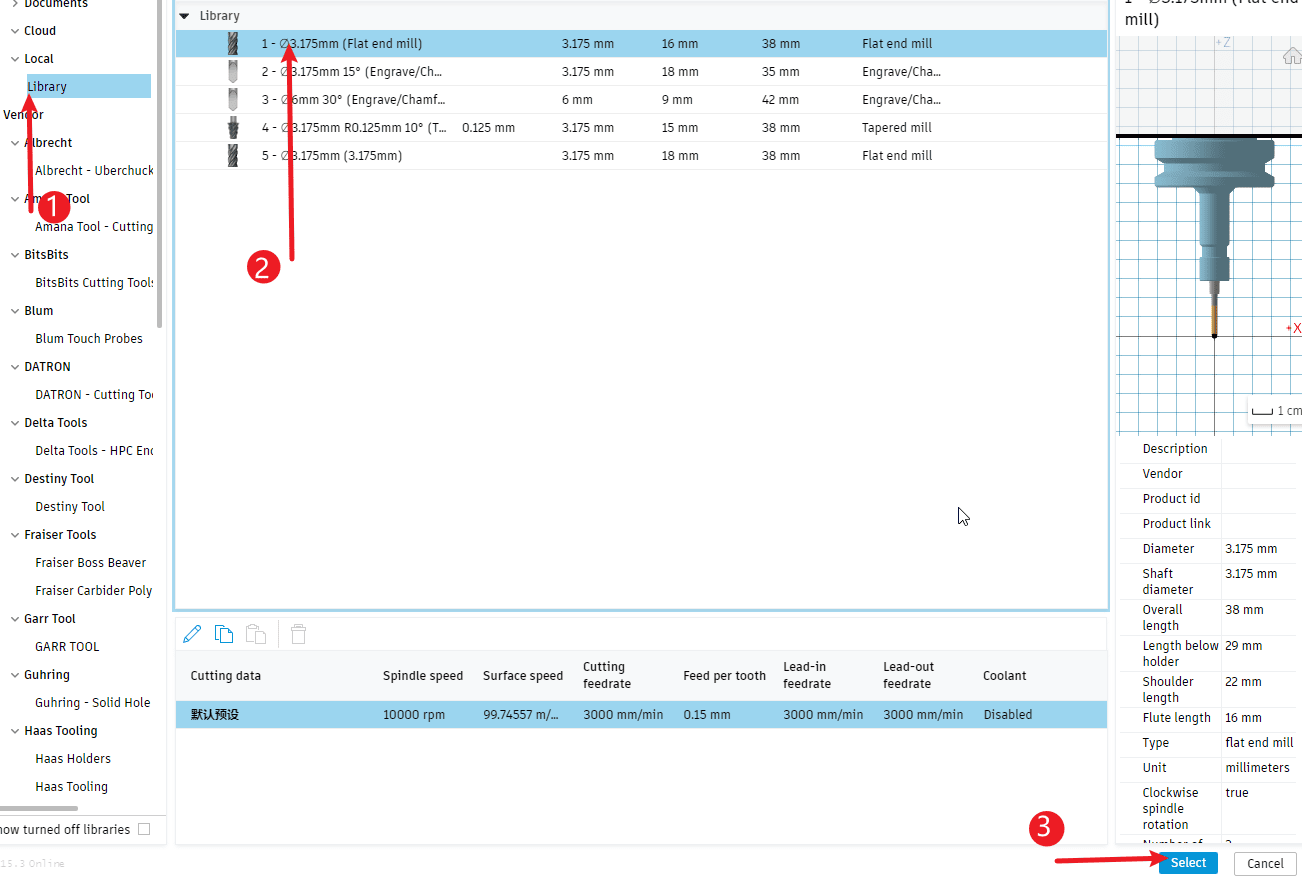Collapse the Haas Tooling vendor chevron
Image resolution: width=1302 pixels, height=876 pixels.
click(15, 731)
